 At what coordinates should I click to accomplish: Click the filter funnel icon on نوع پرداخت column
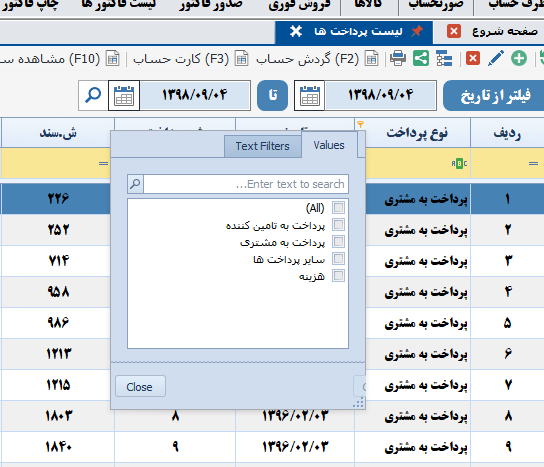click(x=360, y=124)
